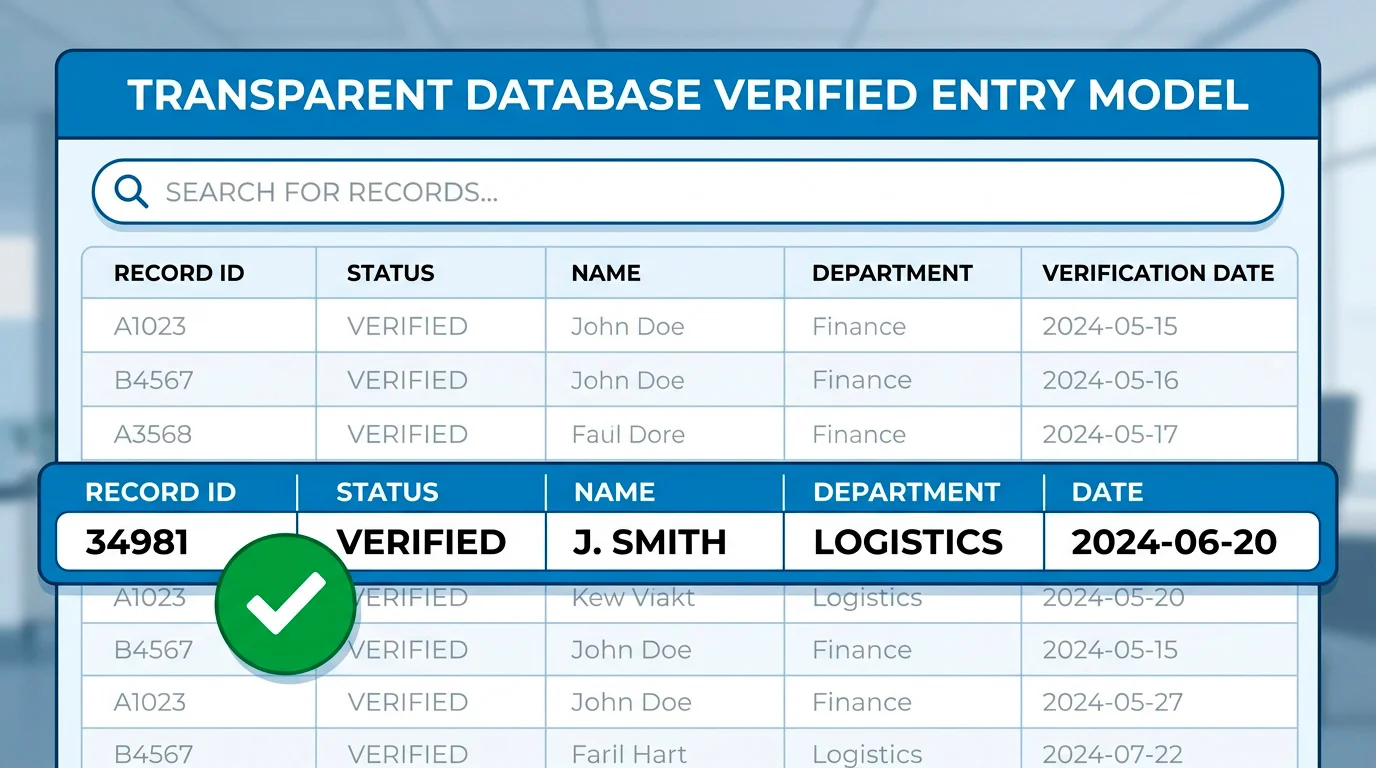The width and height of the screenshot is (1376, 768).
Task: Click the date 2024-05-27
Action: (x=1112, y=702)
